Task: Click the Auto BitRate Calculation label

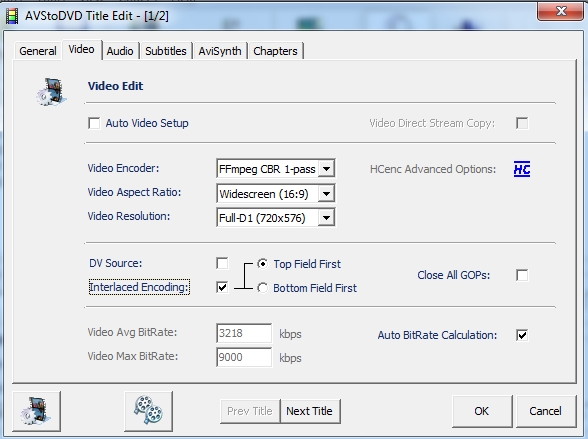Action: coord(437,335)
